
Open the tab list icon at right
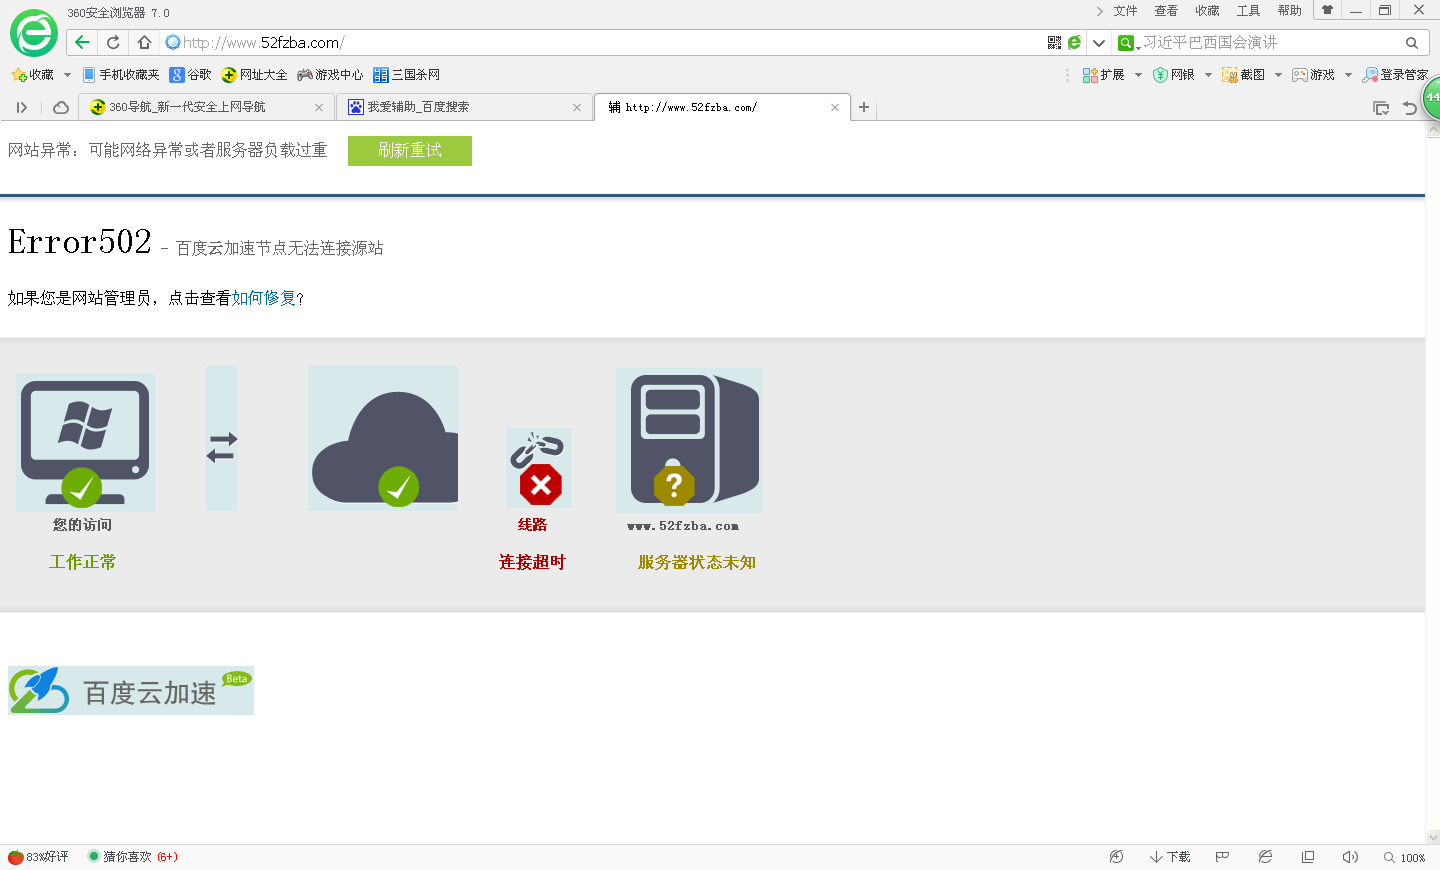coord(1381,108)
